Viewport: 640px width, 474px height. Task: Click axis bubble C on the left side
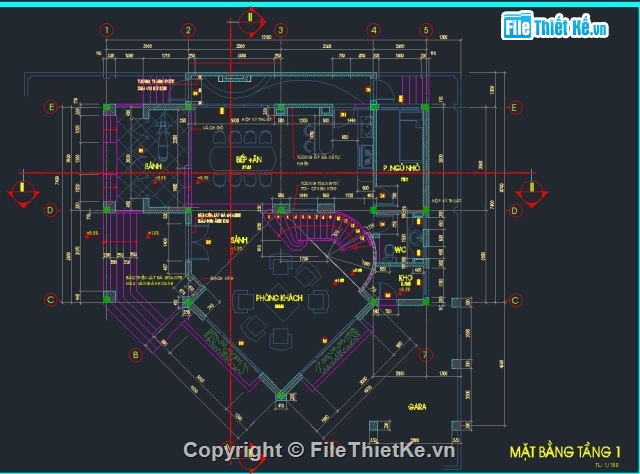tap(51, 300)
